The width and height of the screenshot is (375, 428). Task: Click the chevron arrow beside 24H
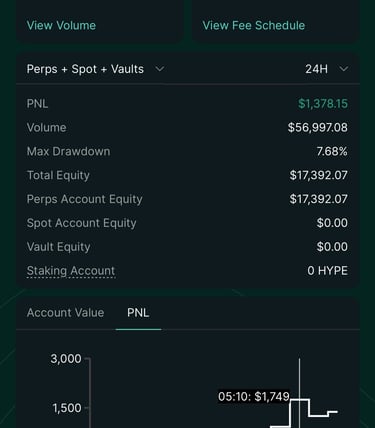344,69
